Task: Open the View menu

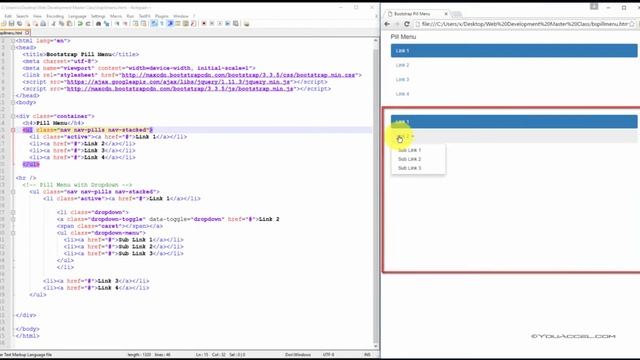Action: (x=37, y=16)
